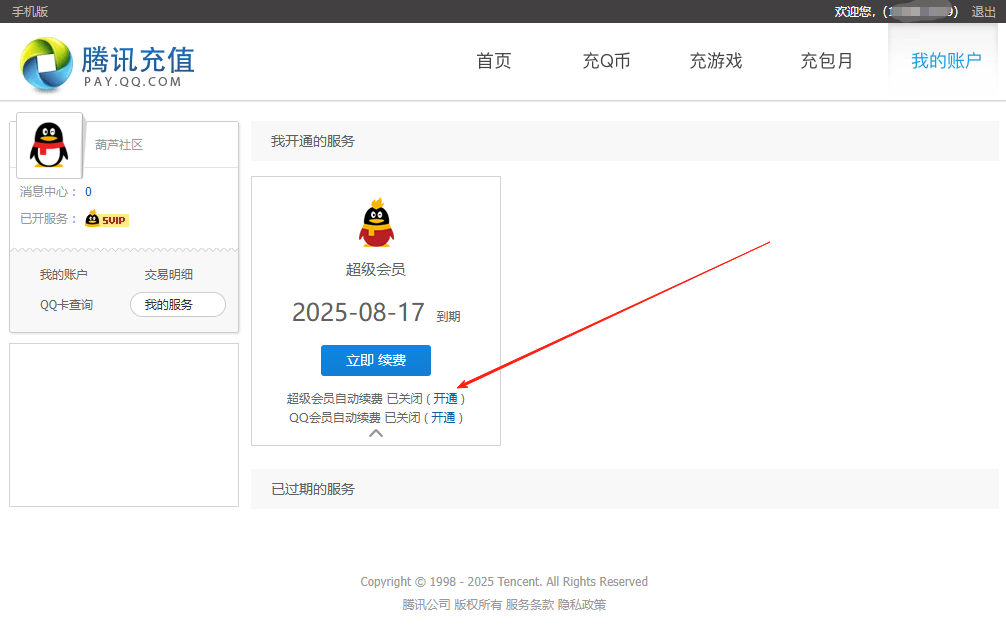The height and width of the screenshot is (640, 1006).
Task: Click the 消息中心 label
Action: coord(48,192)
